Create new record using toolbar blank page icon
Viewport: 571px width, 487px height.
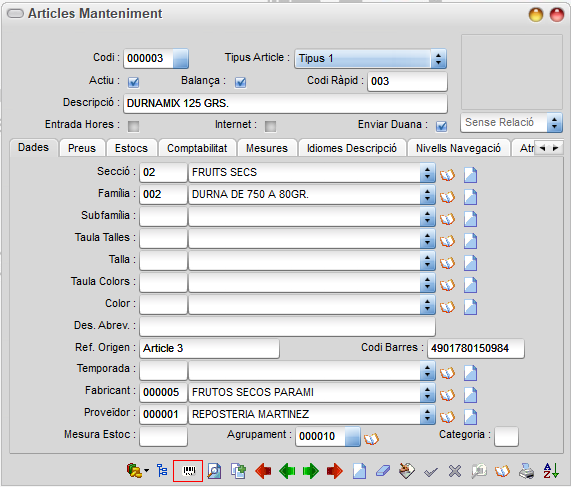(359, 471)
